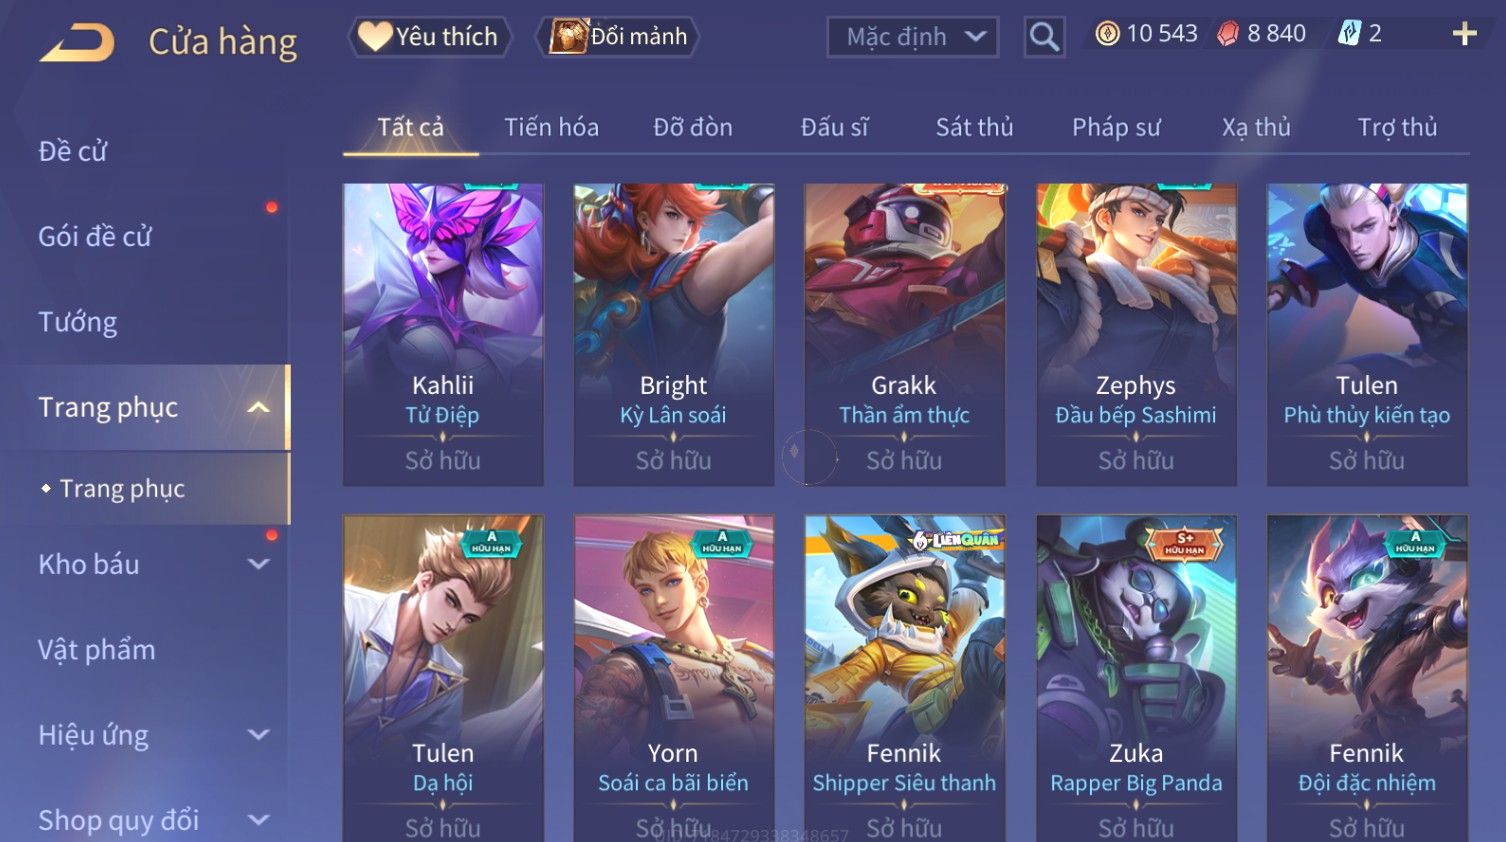Expand the Shop quy đổi section
Screen dimensions: 1506x842
point(258,820)
